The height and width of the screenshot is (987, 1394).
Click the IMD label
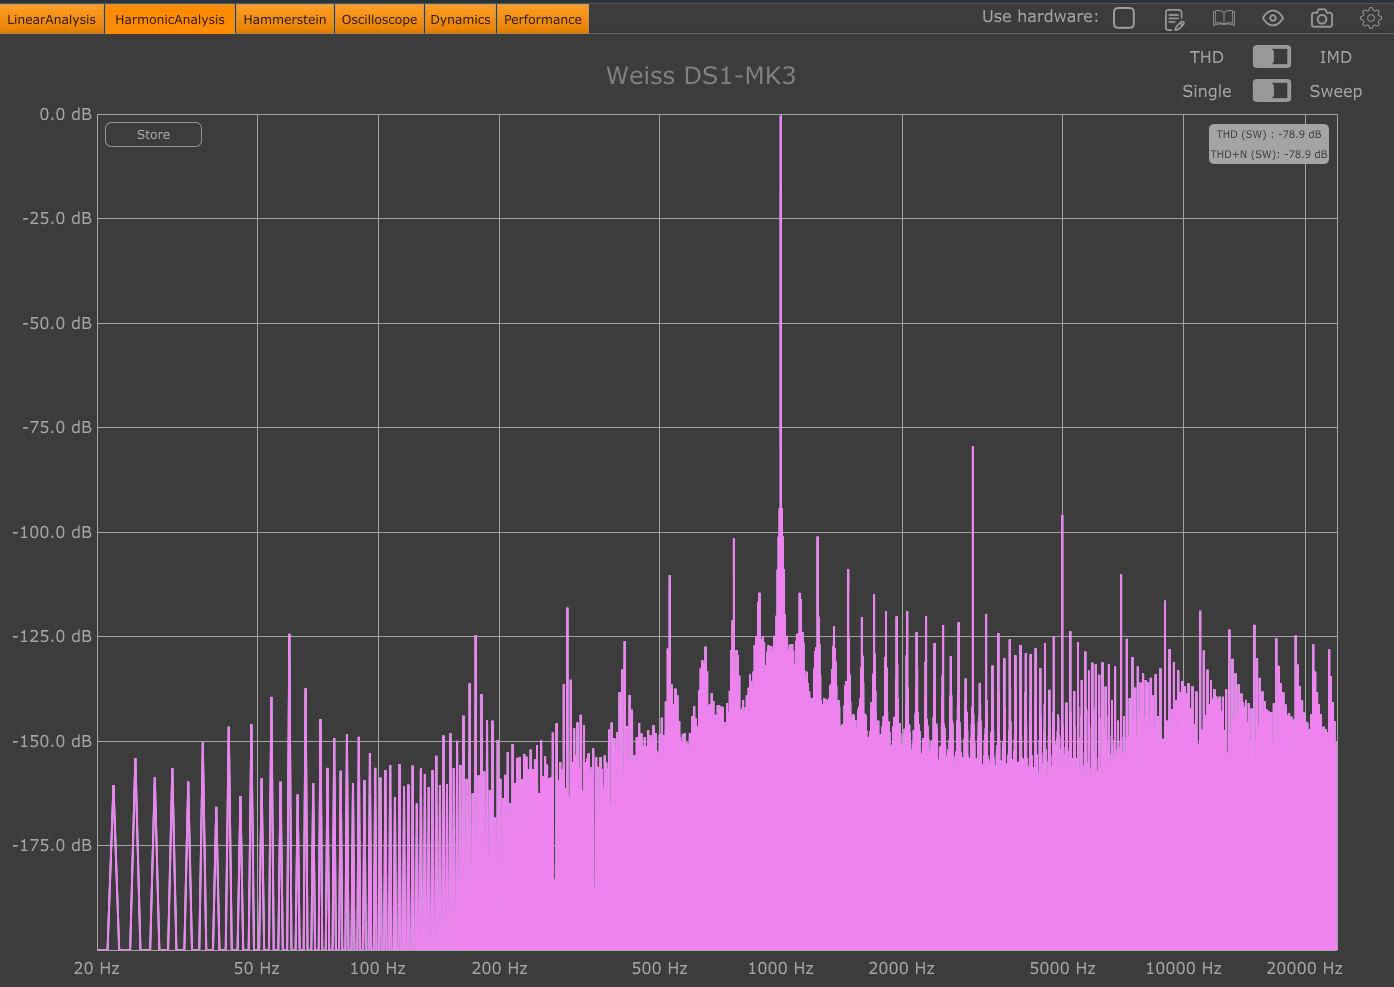coord(1335,58)
